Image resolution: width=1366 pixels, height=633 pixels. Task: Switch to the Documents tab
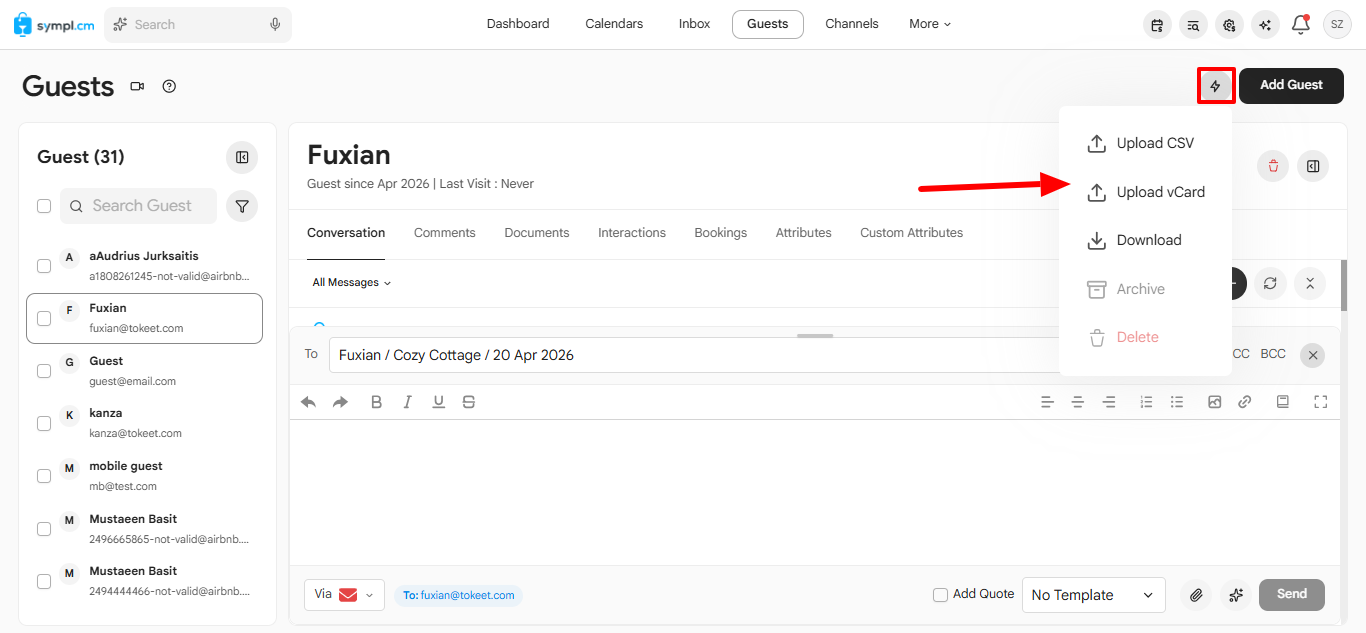(x=537, y=233)
